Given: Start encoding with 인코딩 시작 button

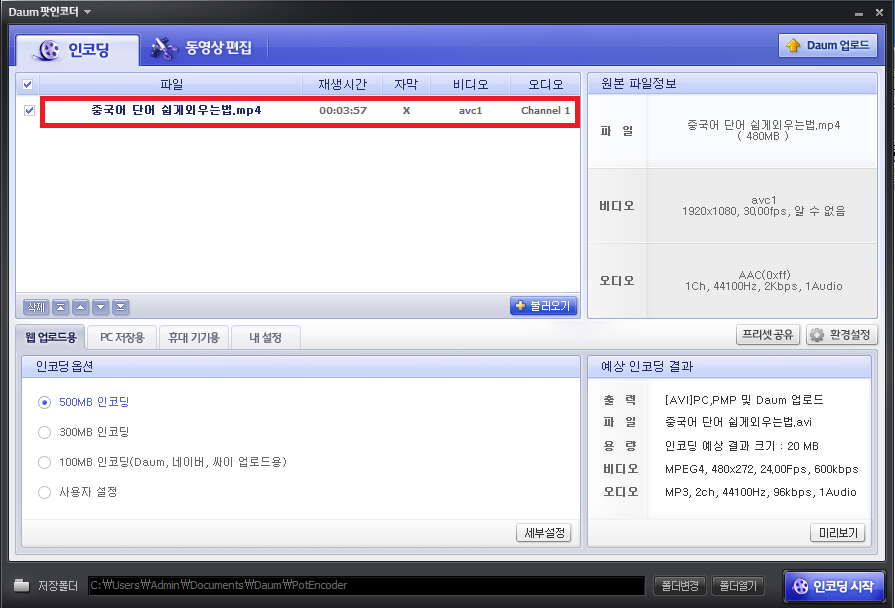Looking at the screenshot, I should tap(834, 586).
